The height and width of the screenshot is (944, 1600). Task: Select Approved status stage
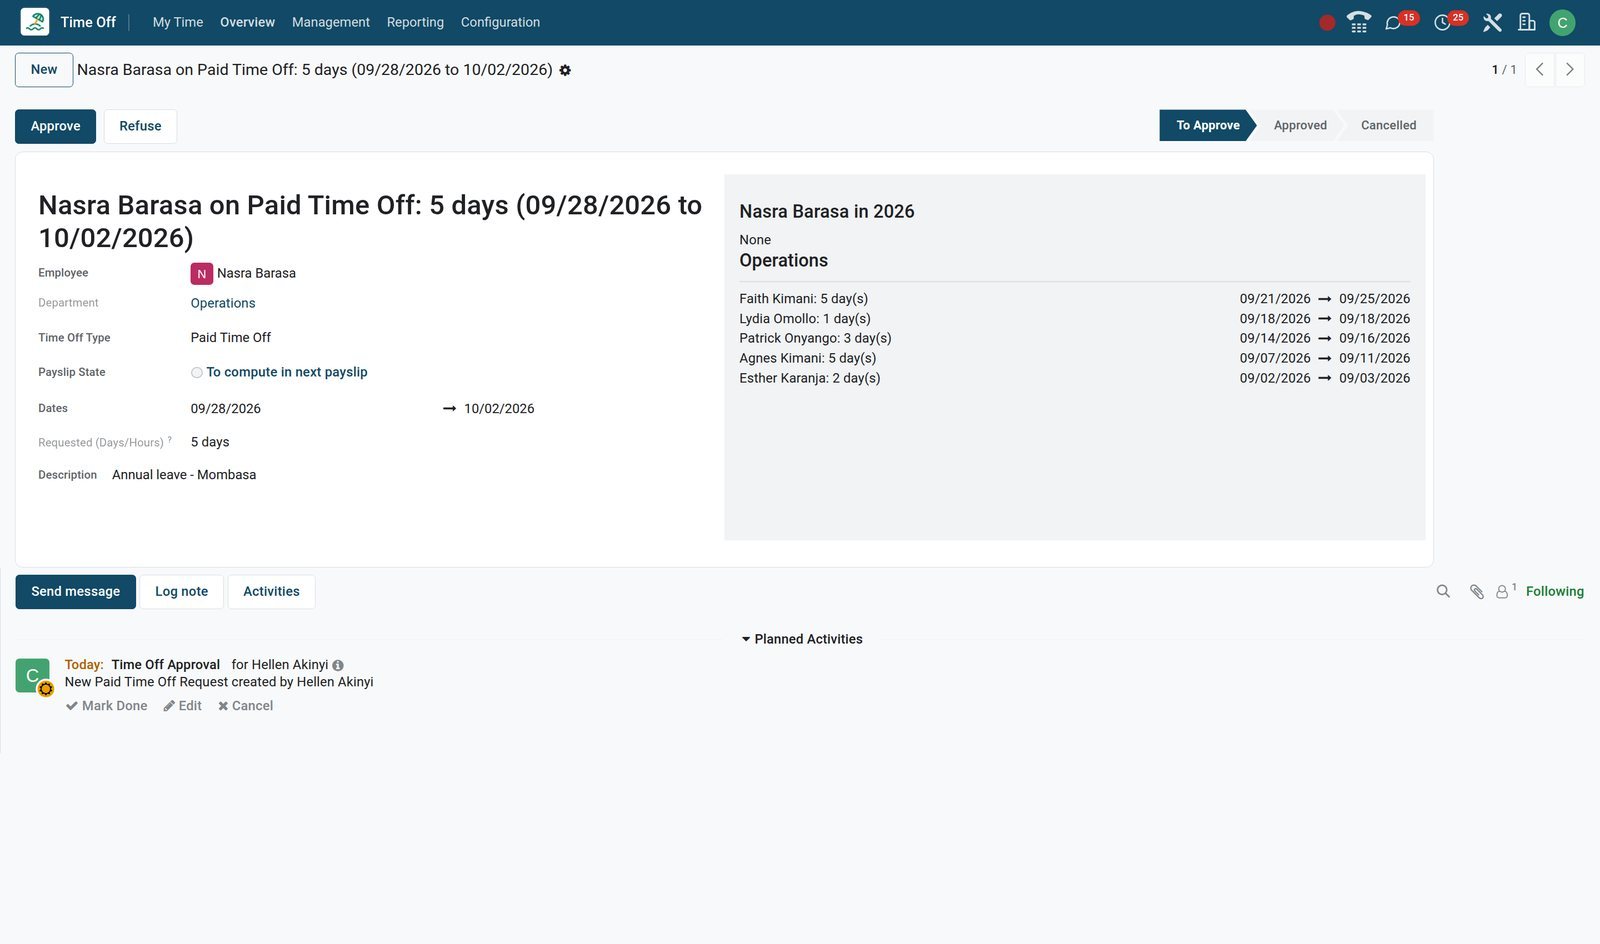[1300, 125]
